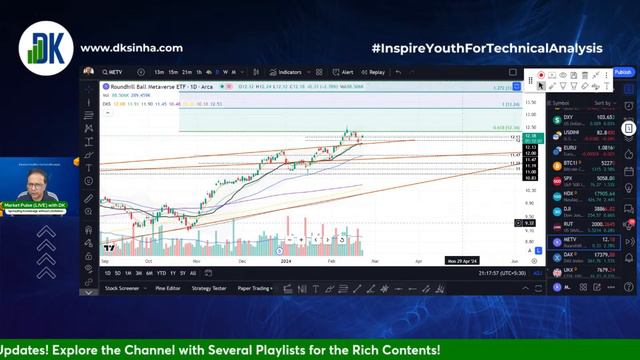Toggle the eye icon in overlay toolbar
This screenshot has height=360, width=640.
pos(563,75)
